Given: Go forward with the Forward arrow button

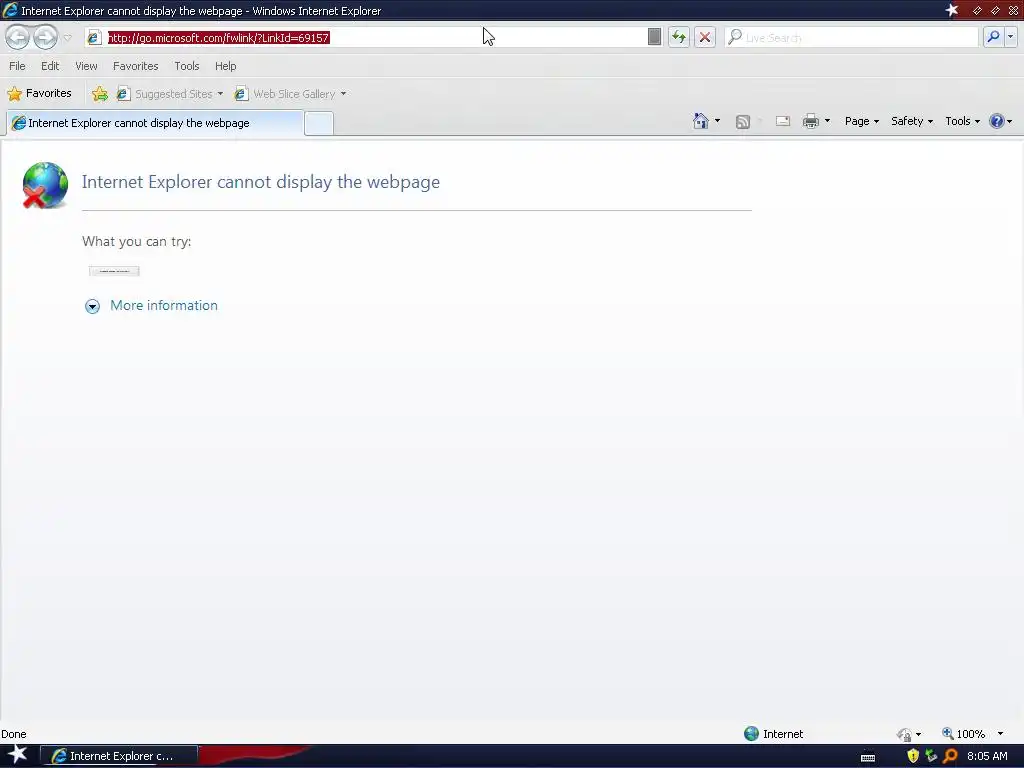Looking at the screenshot, I should (x=45, y=37).
